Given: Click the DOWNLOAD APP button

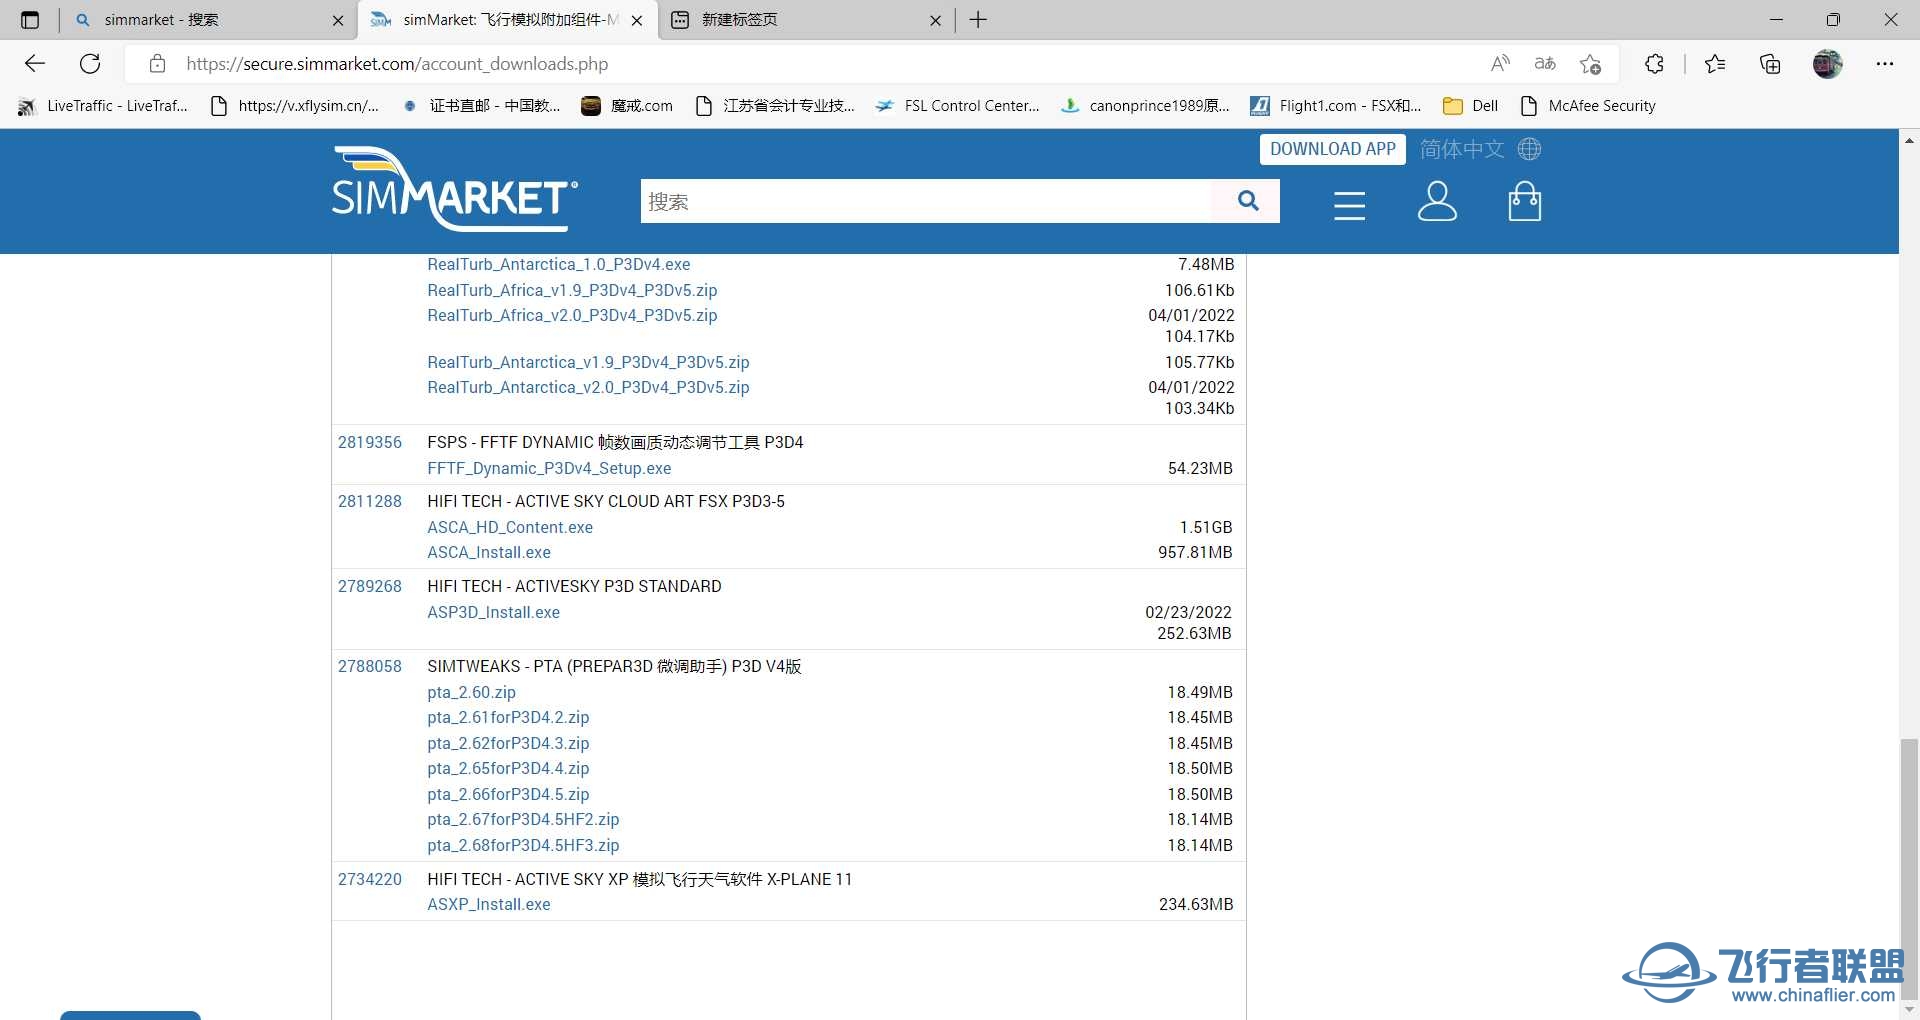Looking at the screenshot, I should [1333, 149].
